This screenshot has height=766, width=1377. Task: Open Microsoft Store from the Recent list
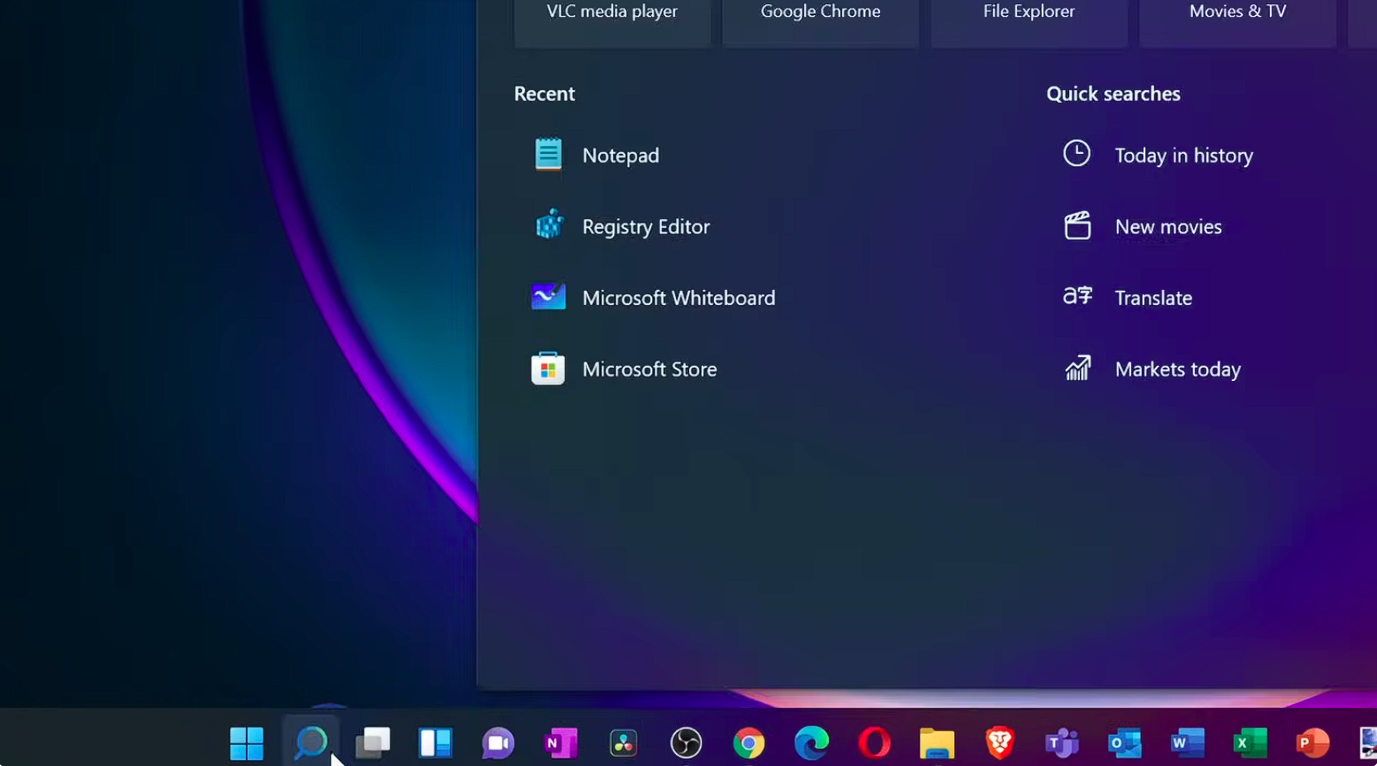pyautogui.click(x=625, y=369)
